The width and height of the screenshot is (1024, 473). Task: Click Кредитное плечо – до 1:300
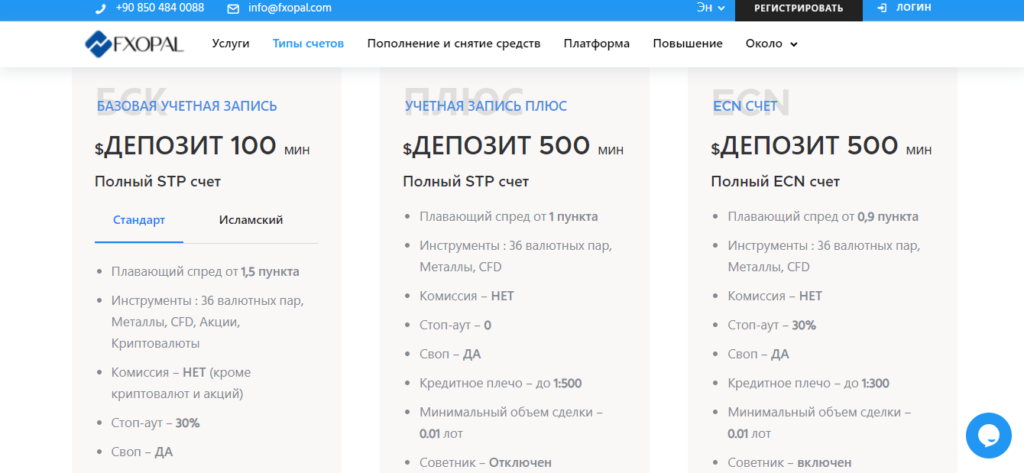tap(808, 383)
